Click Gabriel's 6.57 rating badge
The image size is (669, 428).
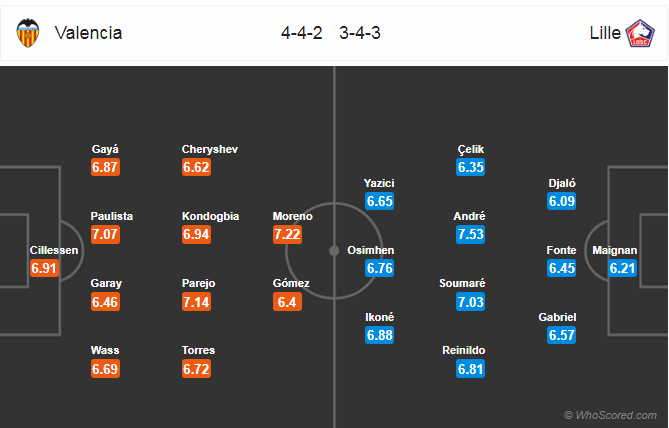[561, 335]
